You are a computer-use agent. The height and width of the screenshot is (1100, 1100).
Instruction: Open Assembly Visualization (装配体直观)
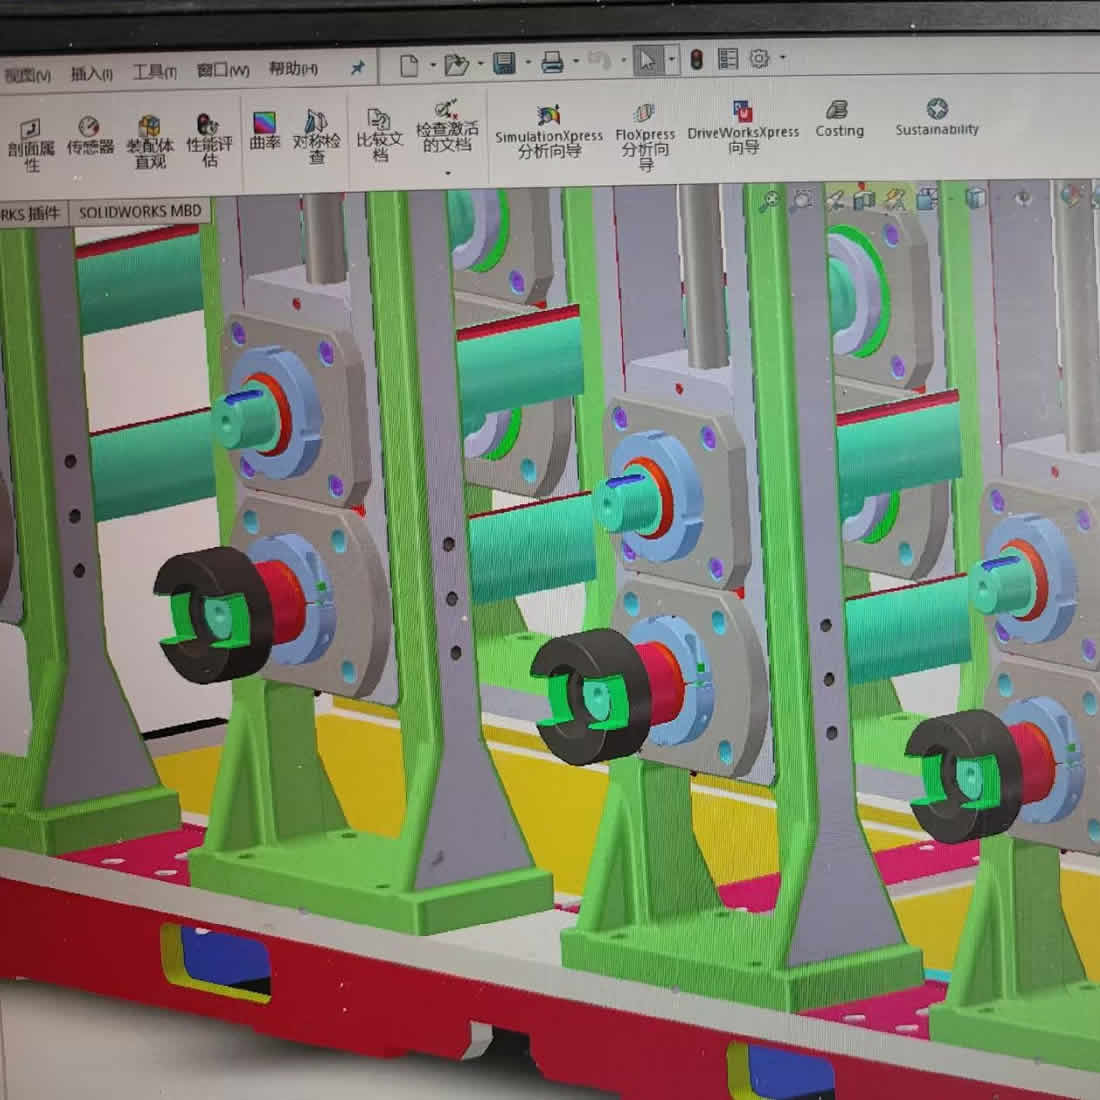pos(150,140)
